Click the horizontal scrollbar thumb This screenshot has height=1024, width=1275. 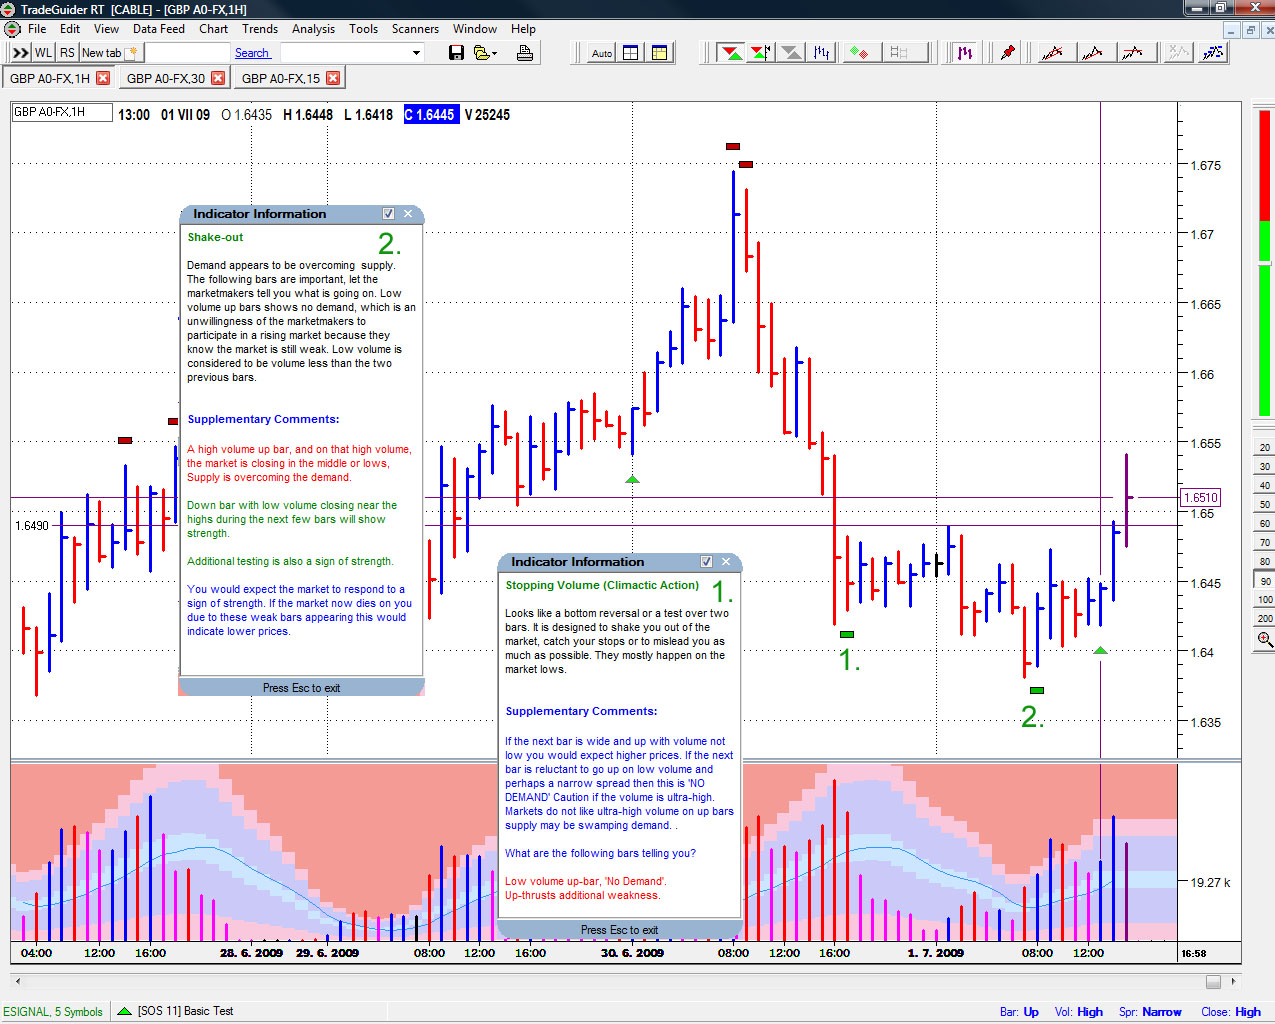1213,981
